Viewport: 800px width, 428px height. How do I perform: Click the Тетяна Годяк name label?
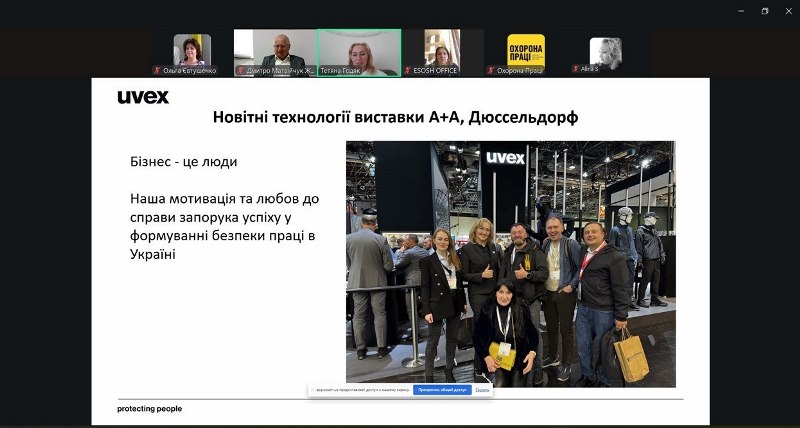click(341, 71)
